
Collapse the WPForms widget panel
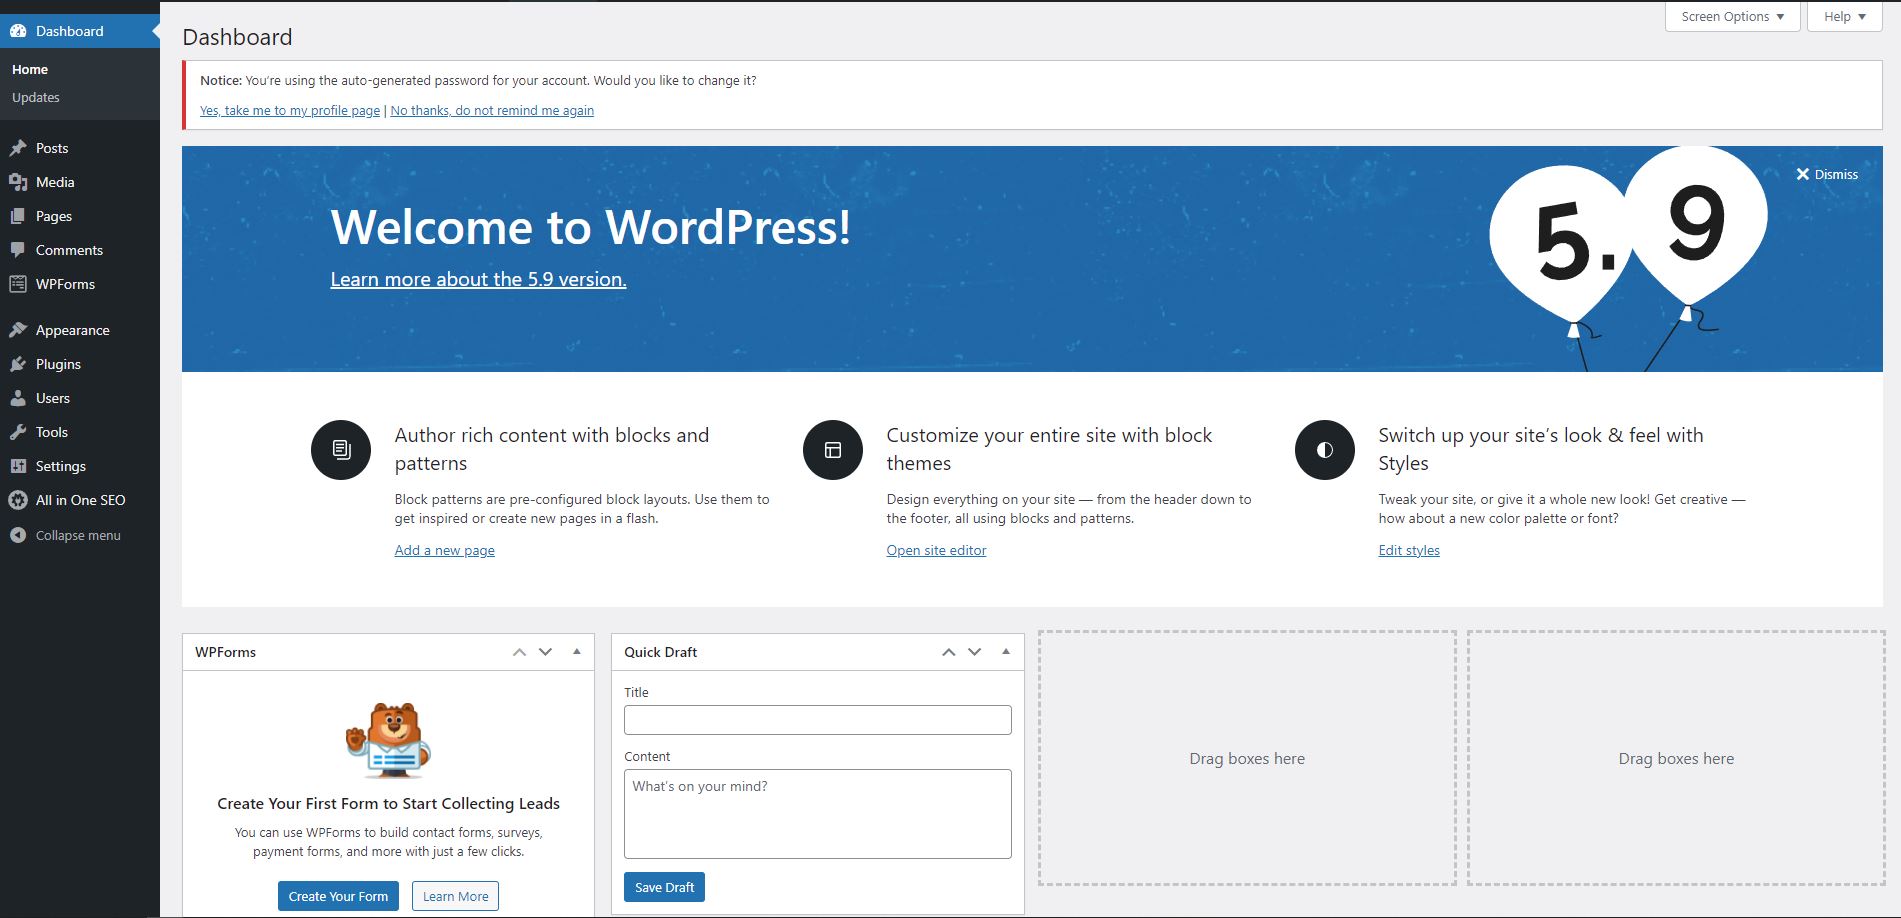[x=577, y=652]
